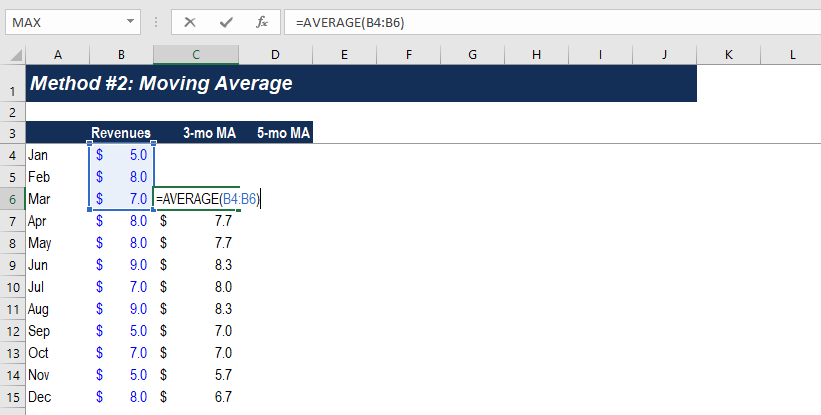Select row 1 header
Image resolution: width=821 pixels, height=415 pixels.
tap(13, 83)
